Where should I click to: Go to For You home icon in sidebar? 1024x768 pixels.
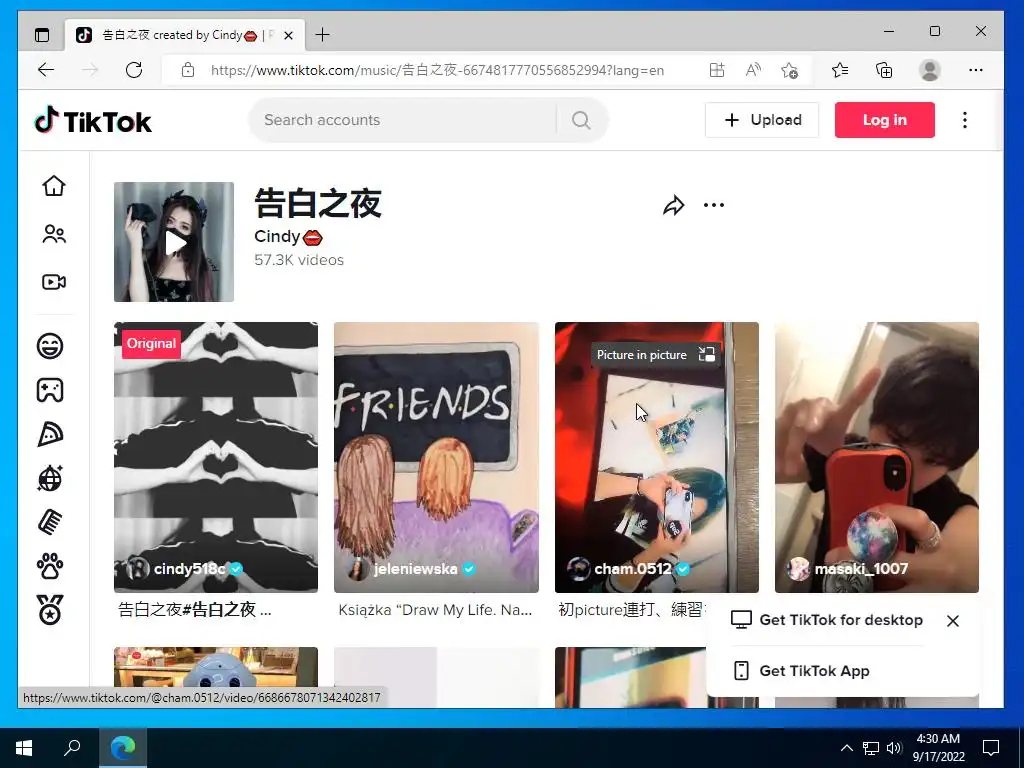pyautogui.click(x=54, y=185)
